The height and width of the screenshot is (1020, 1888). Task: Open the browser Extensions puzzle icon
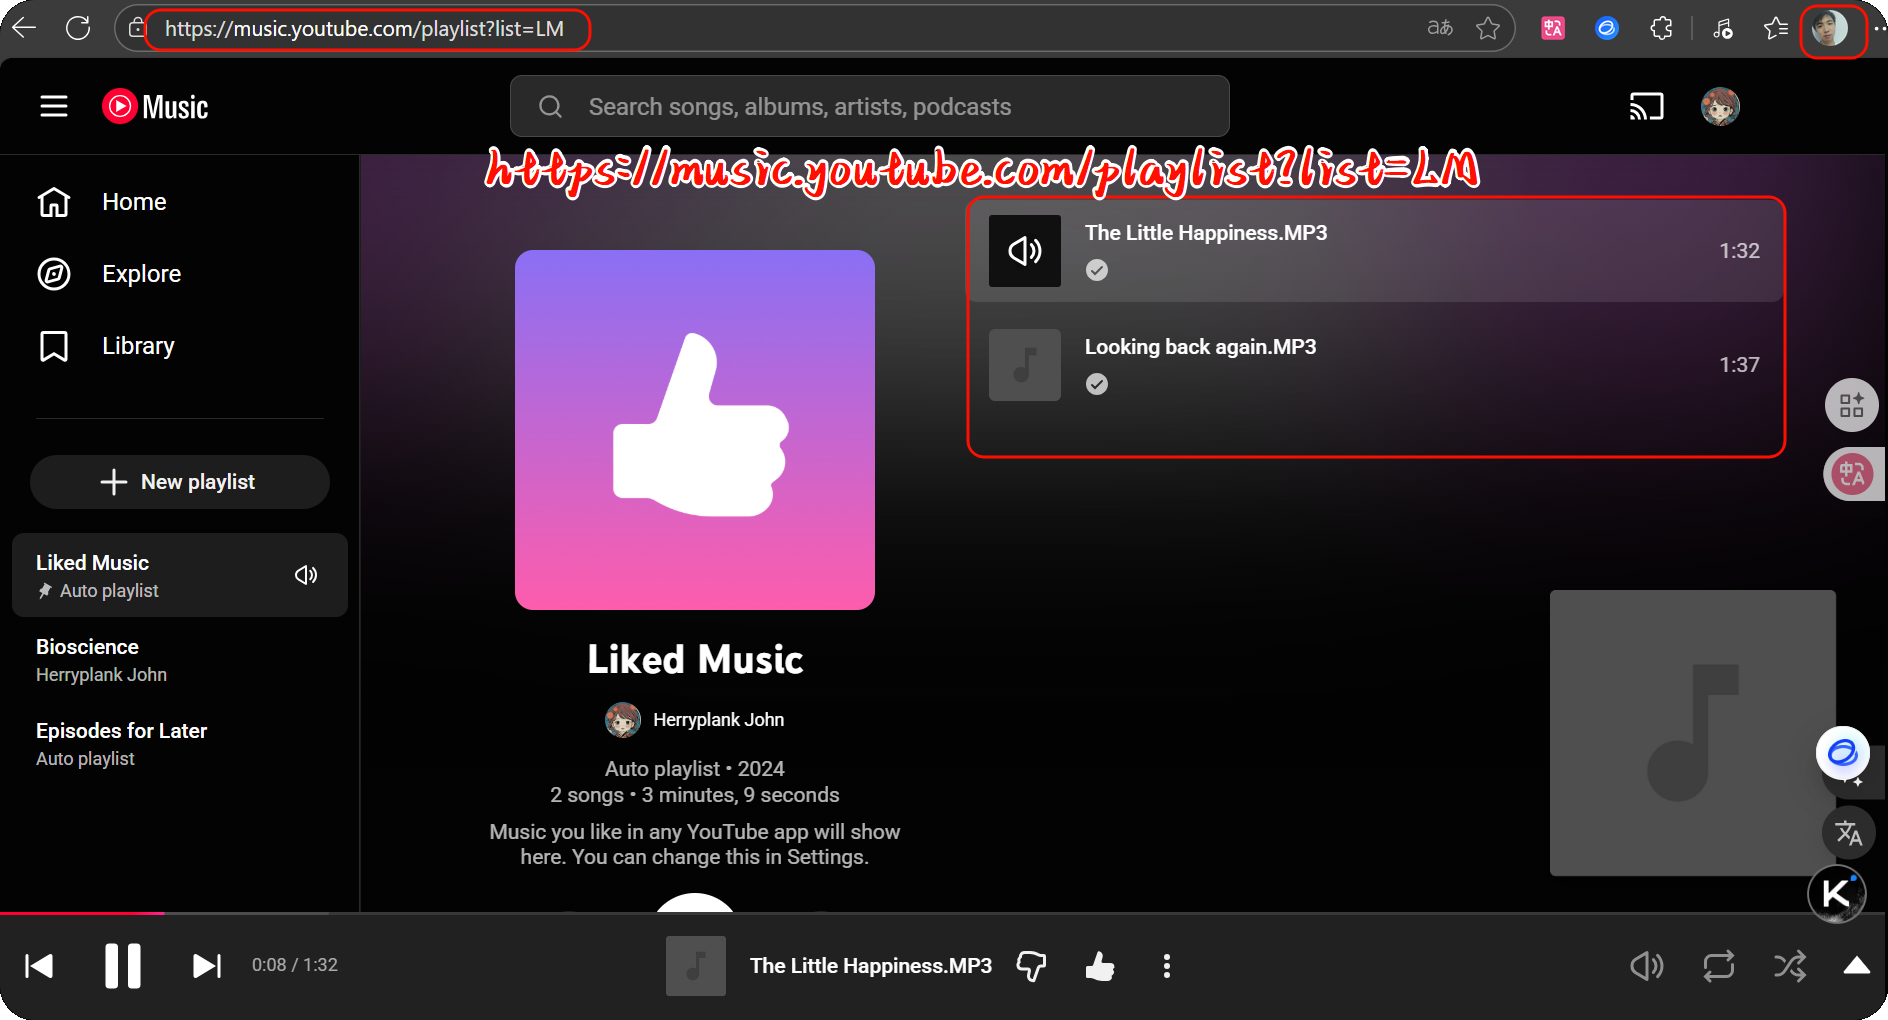[x=1661, y=28]
